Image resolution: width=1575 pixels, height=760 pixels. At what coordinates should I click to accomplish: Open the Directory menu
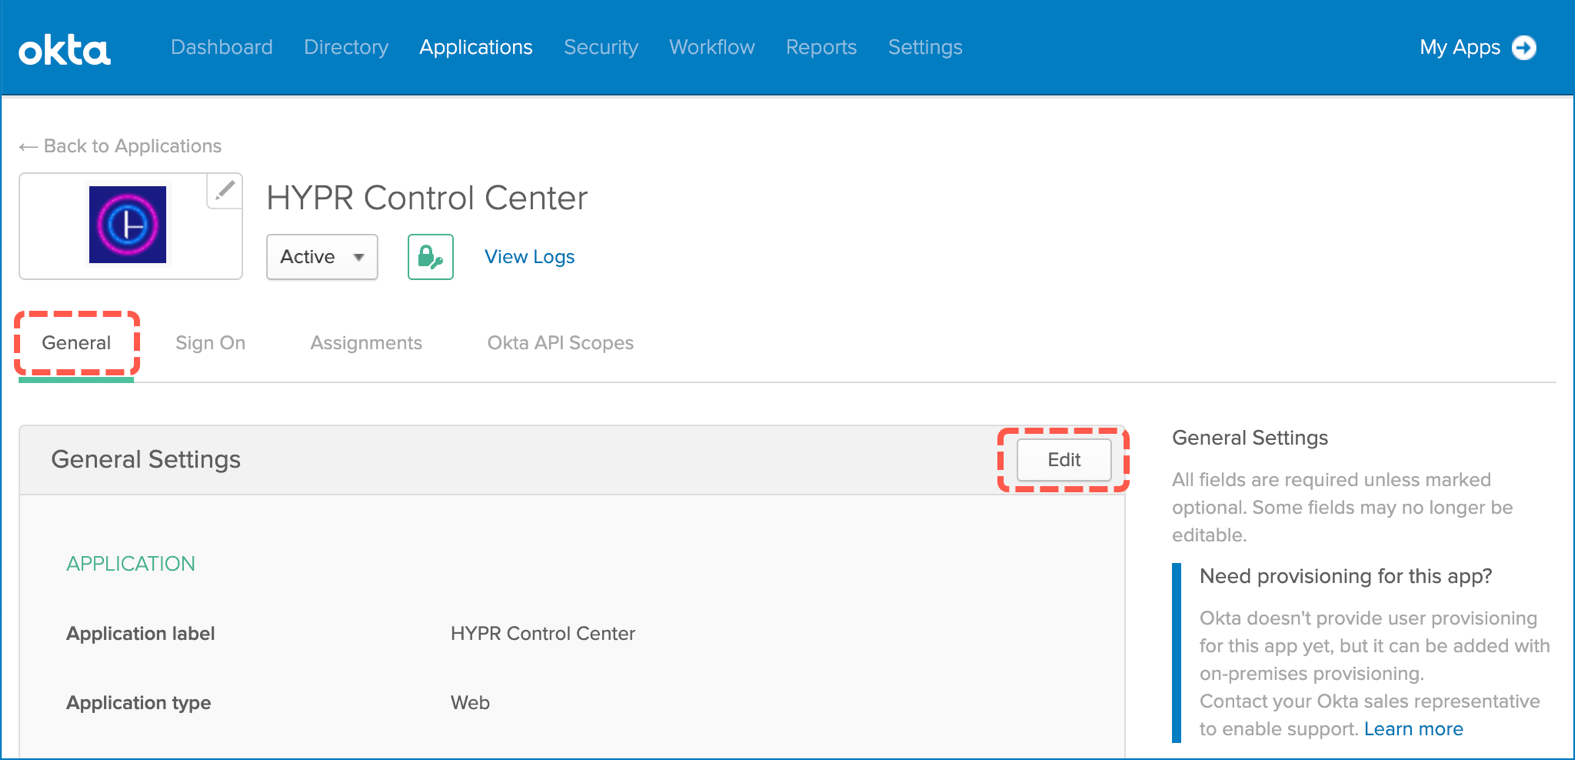click(346, 47)
